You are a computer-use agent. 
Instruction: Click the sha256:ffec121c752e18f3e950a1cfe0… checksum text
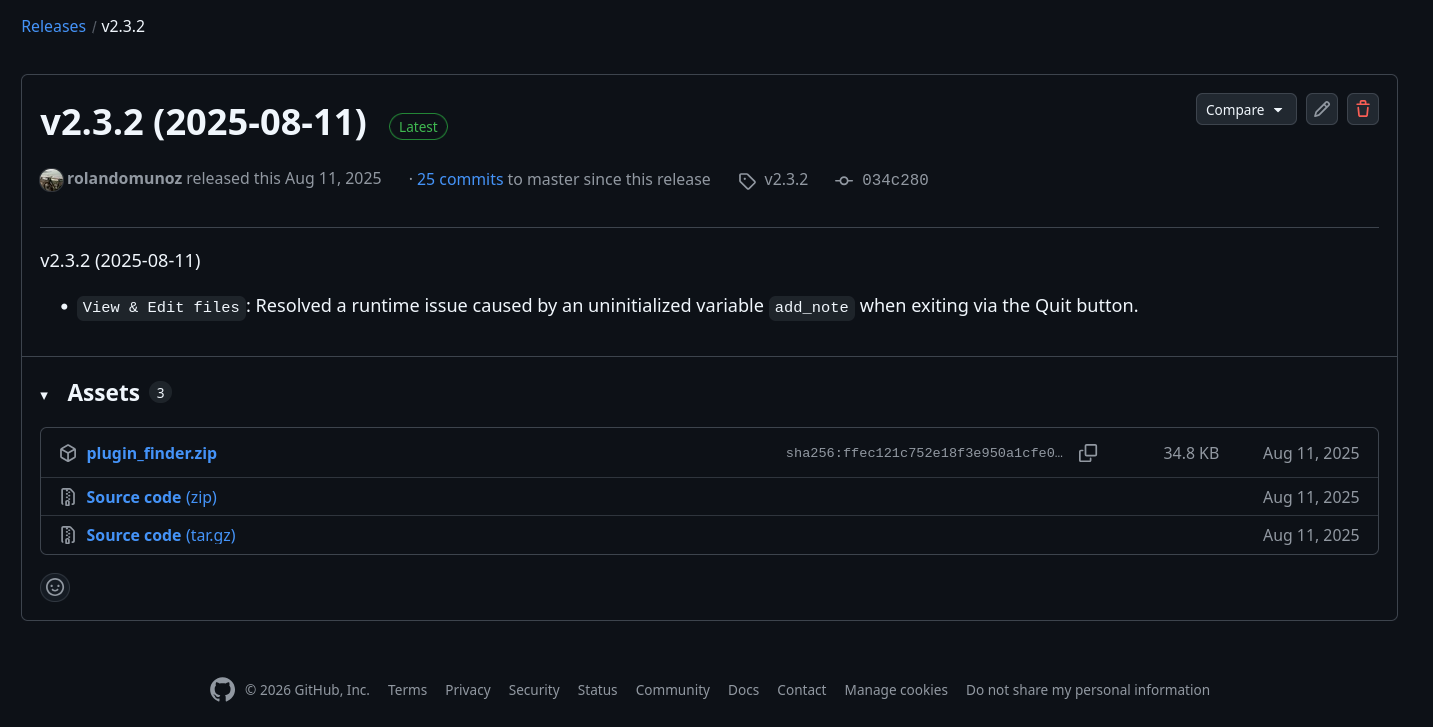[925, 453]
